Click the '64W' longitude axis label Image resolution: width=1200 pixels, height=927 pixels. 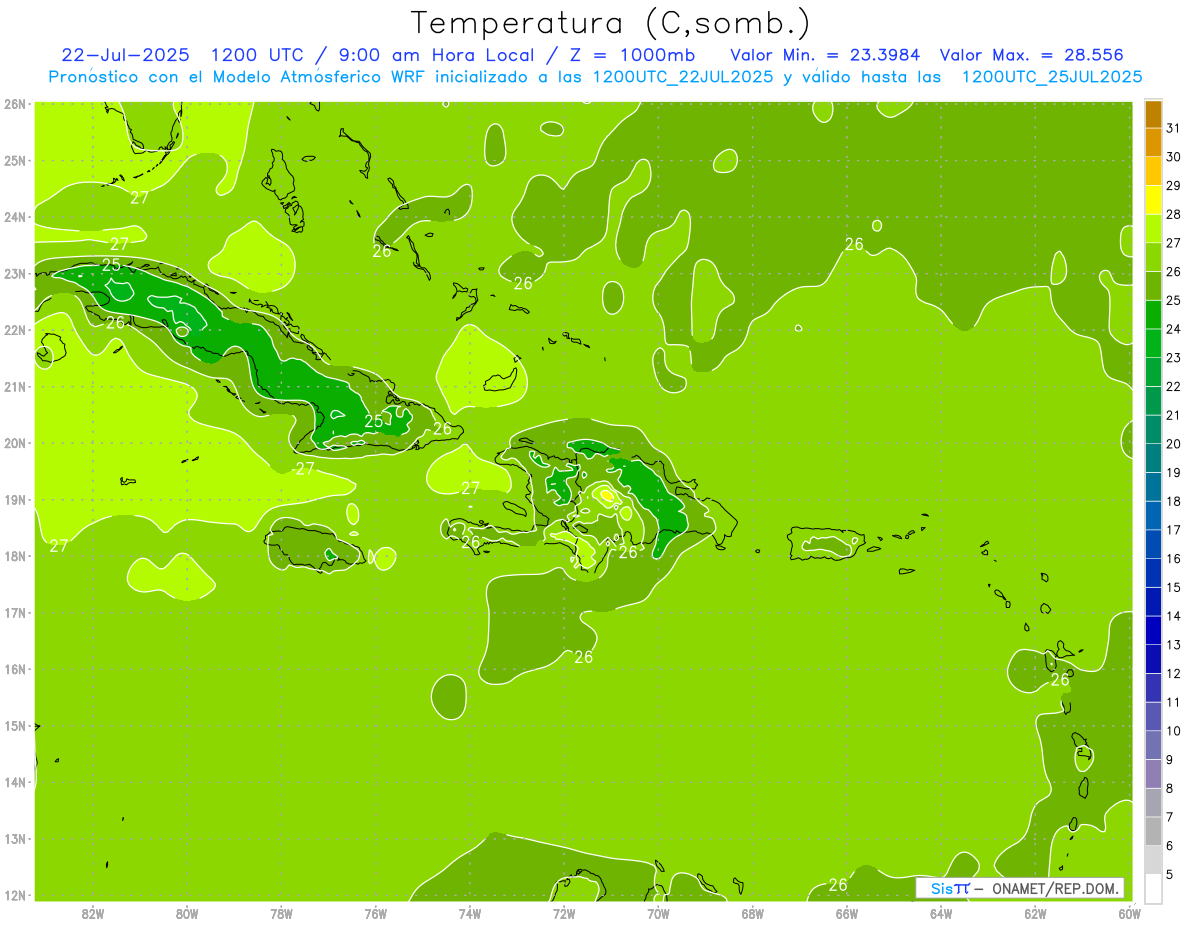pyautogui.click(x=941, y=913)
